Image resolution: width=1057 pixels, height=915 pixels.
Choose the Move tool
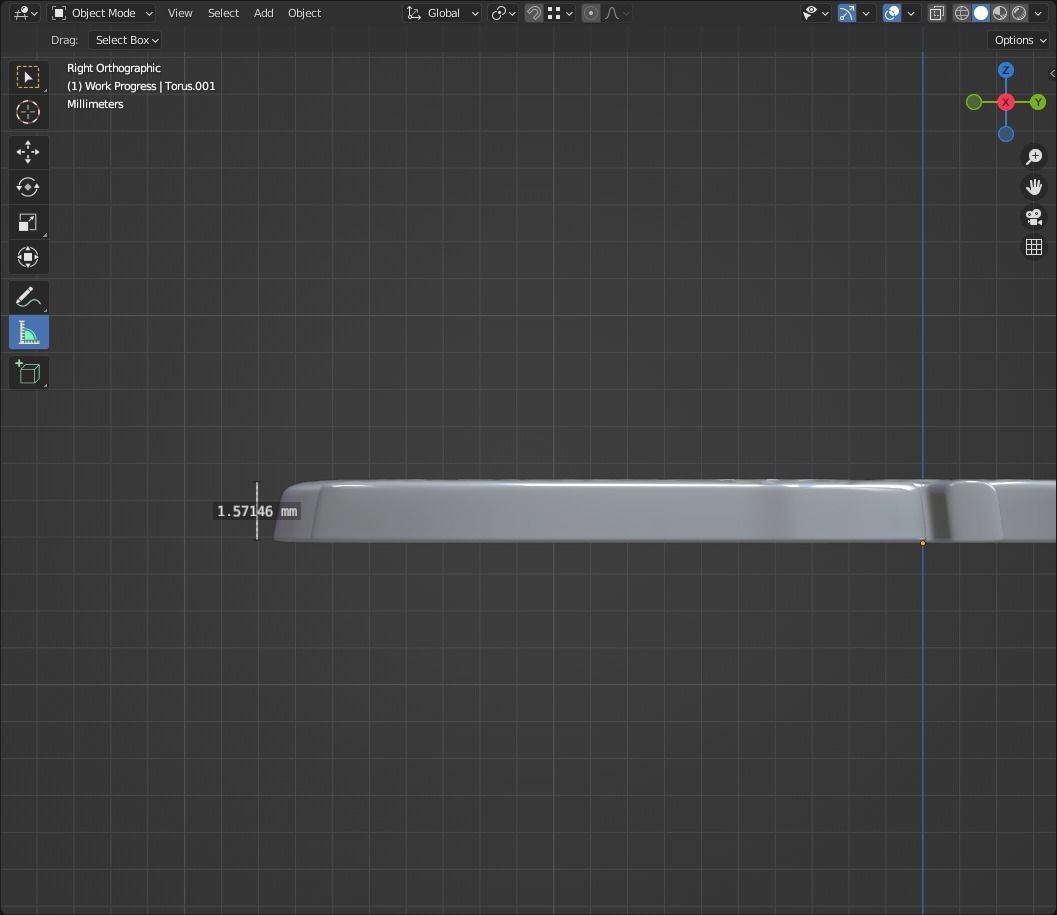coord(28,152)
